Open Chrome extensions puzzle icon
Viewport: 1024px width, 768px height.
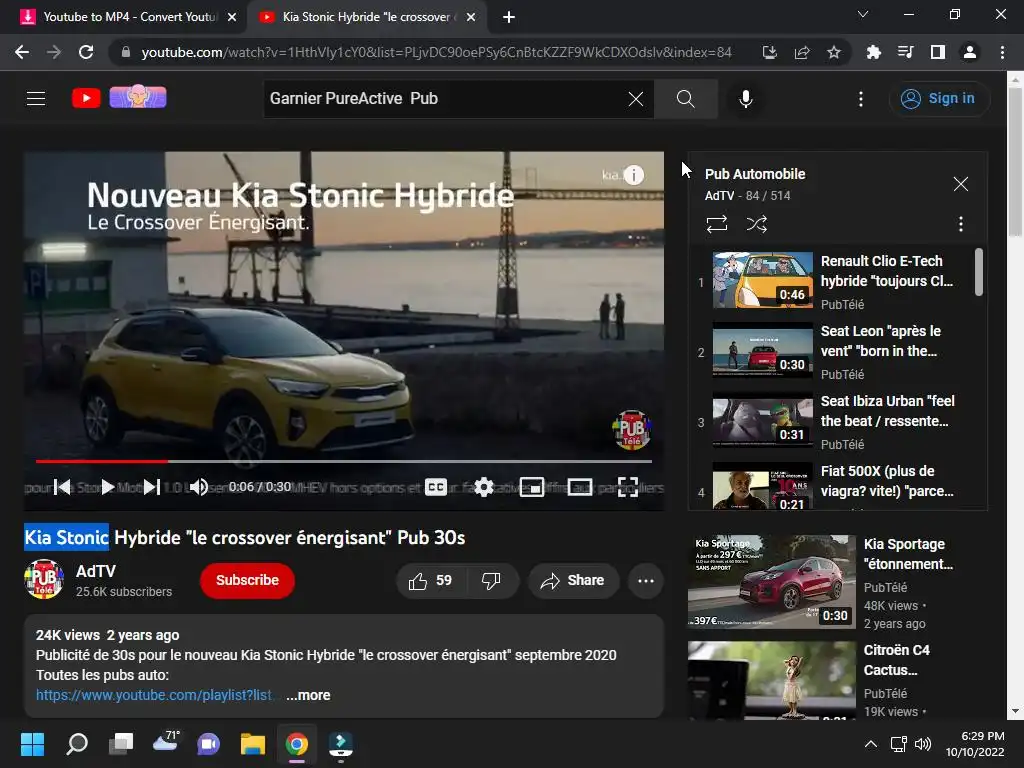point(873,52)
